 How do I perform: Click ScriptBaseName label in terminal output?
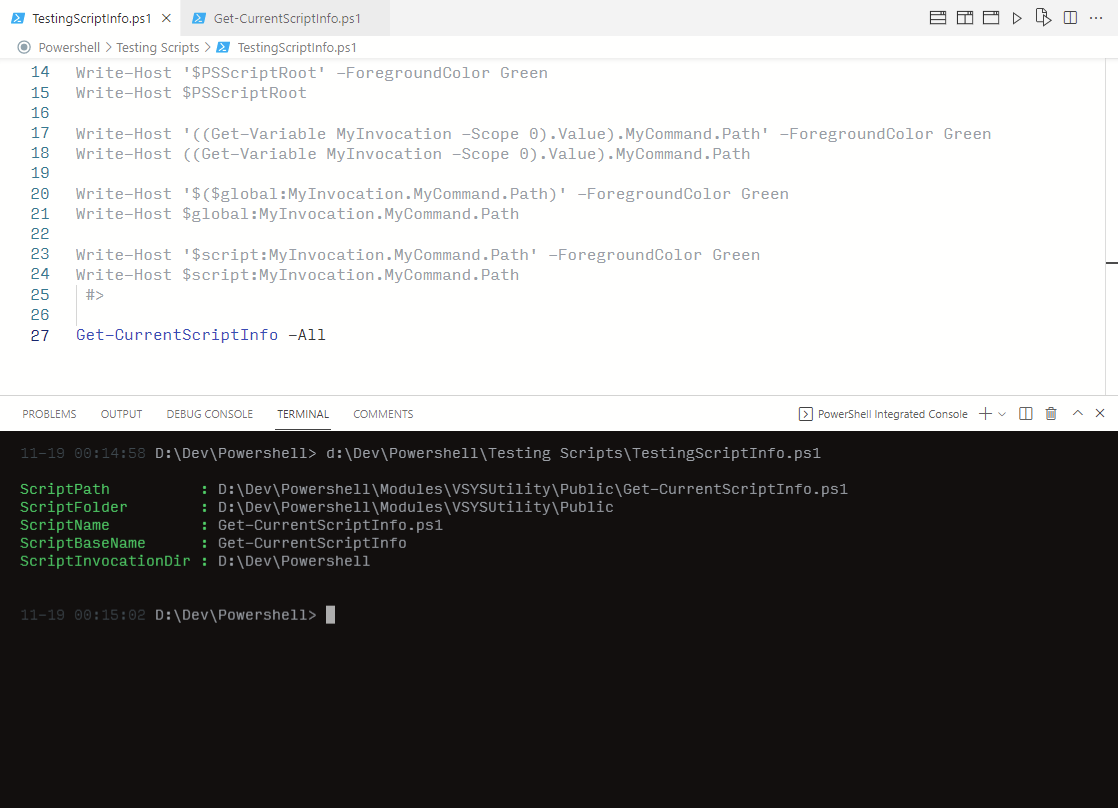pyautogui.click(x=83, y=543)
